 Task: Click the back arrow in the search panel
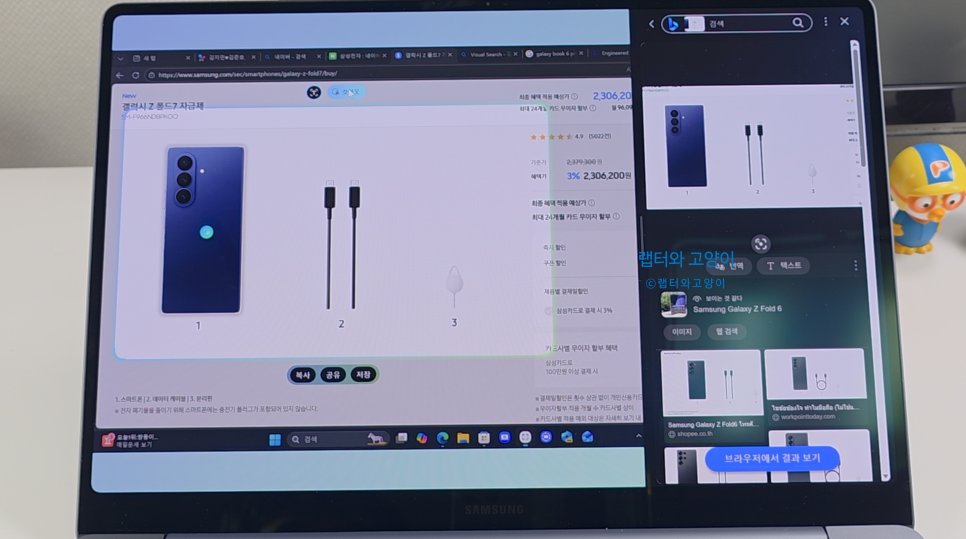[x=651, y=24]
